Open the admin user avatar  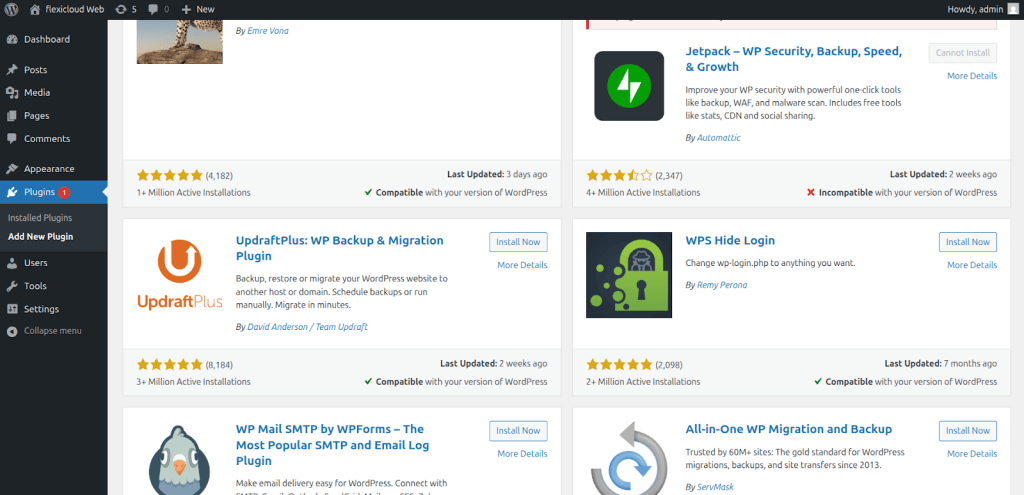(1013, 9)
